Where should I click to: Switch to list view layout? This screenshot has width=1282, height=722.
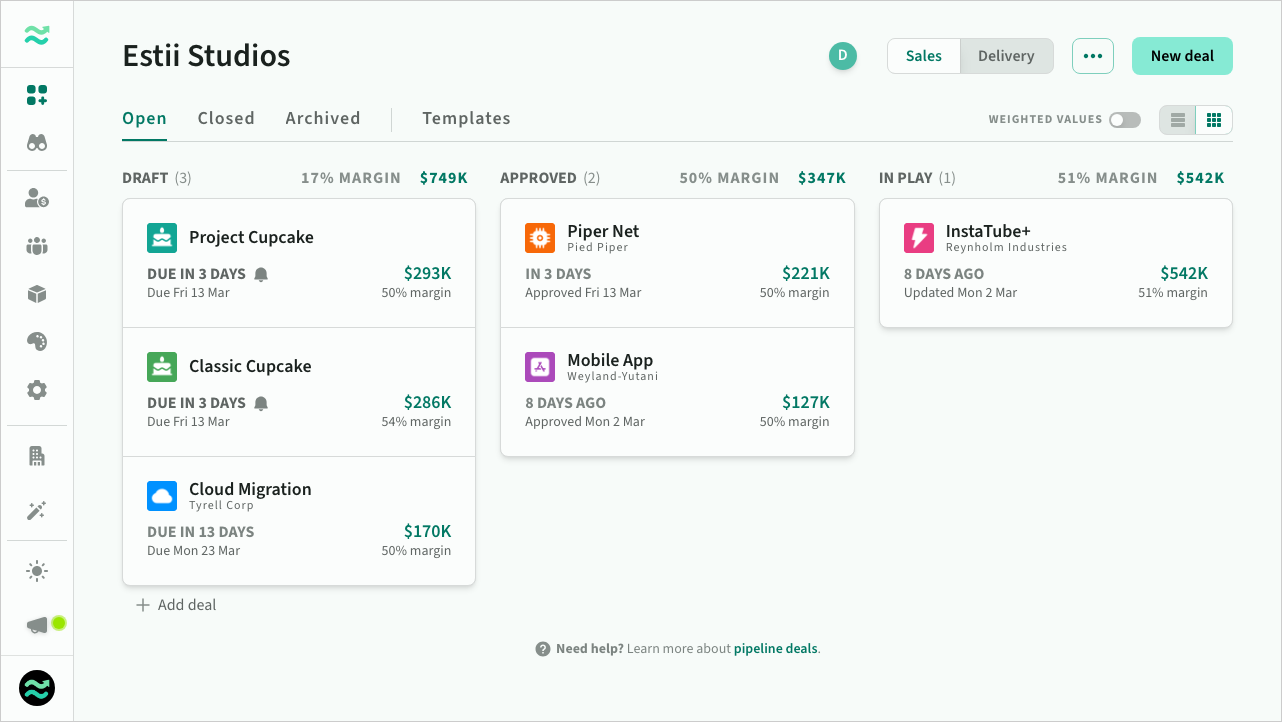pos(1178,120)
